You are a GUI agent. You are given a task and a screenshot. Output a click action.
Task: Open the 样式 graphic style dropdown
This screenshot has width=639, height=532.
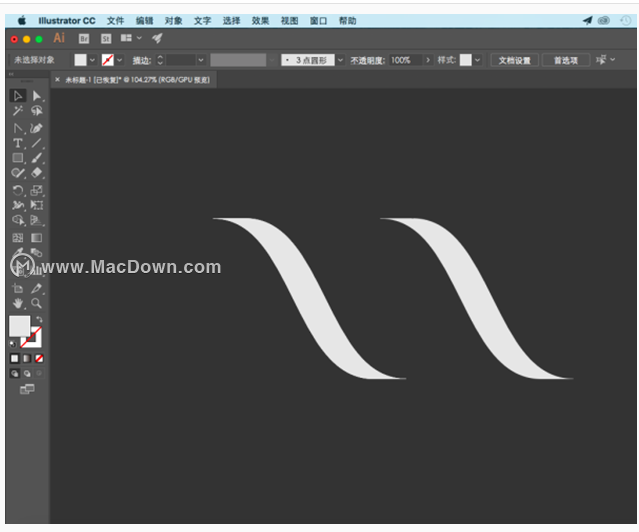478,60
